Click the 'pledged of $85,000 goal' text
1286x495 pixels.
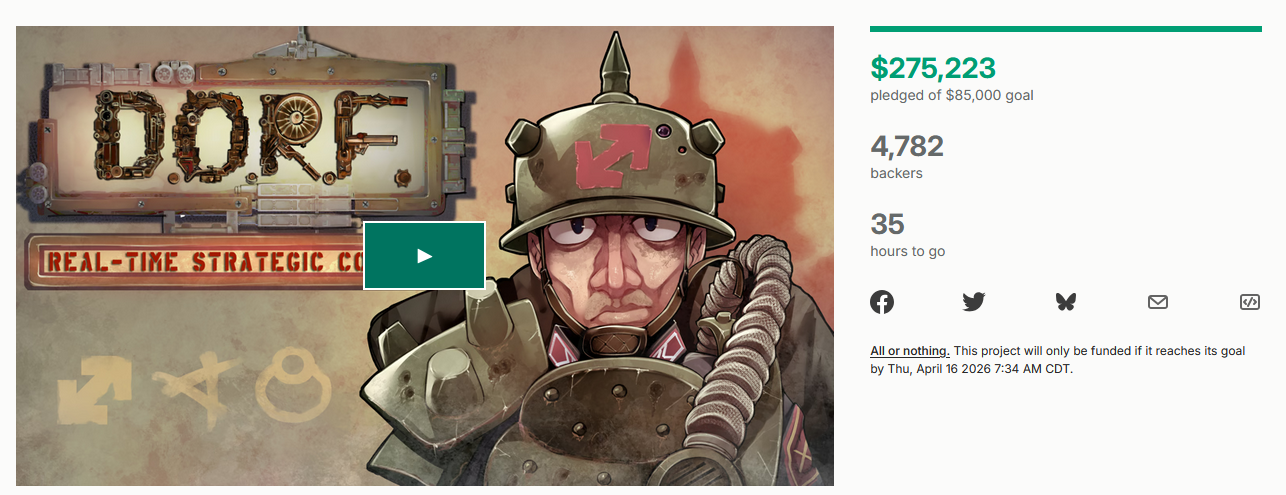point(952,96)
